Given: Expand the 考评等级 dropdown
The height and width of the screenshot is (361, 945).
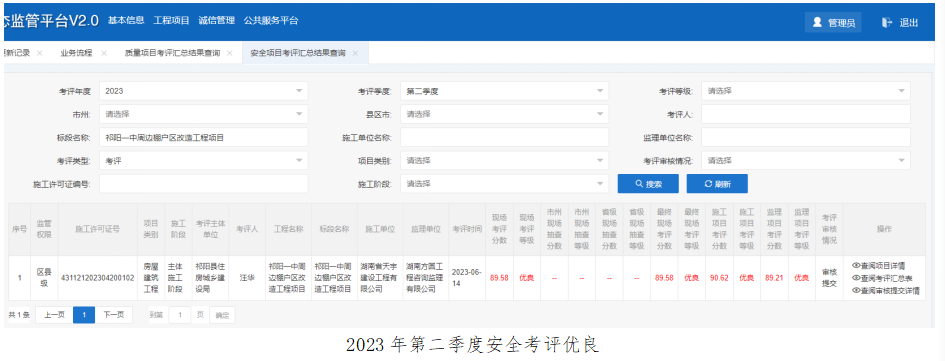Looking at the screenshot, I should (x=806, y=91).
